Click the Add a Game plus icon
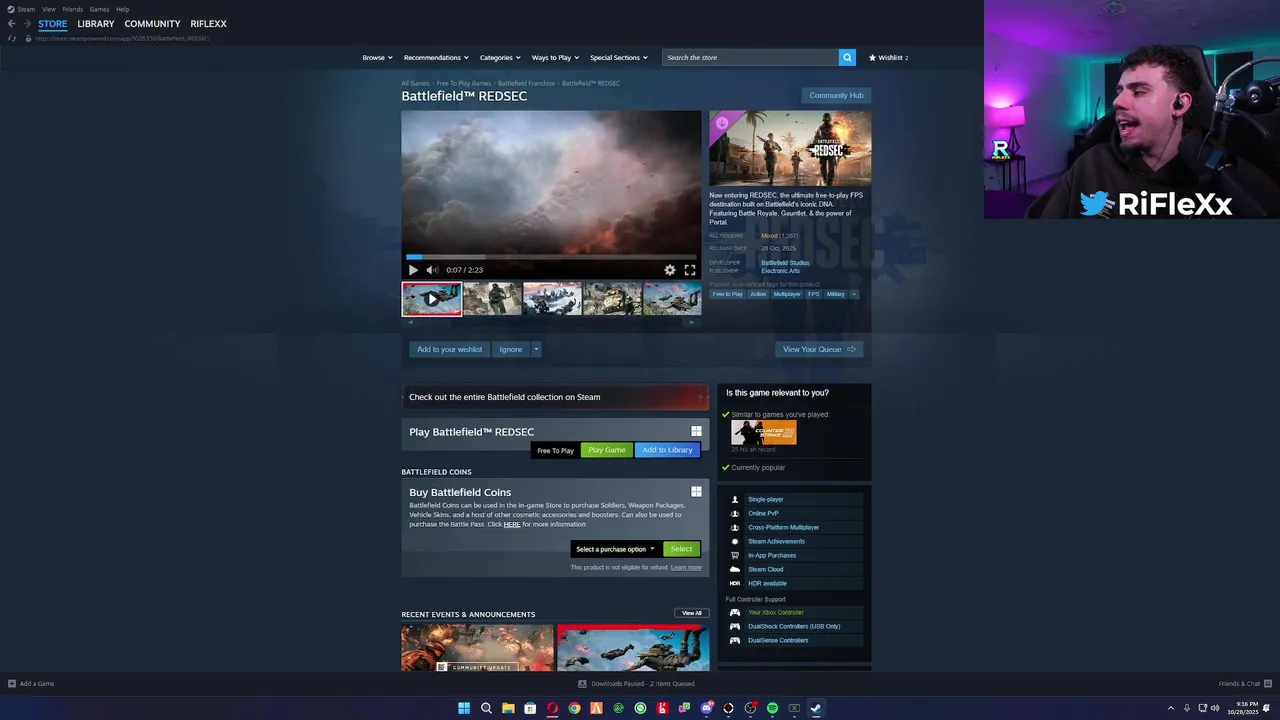 pyautogui.click(x=12, y=684)
